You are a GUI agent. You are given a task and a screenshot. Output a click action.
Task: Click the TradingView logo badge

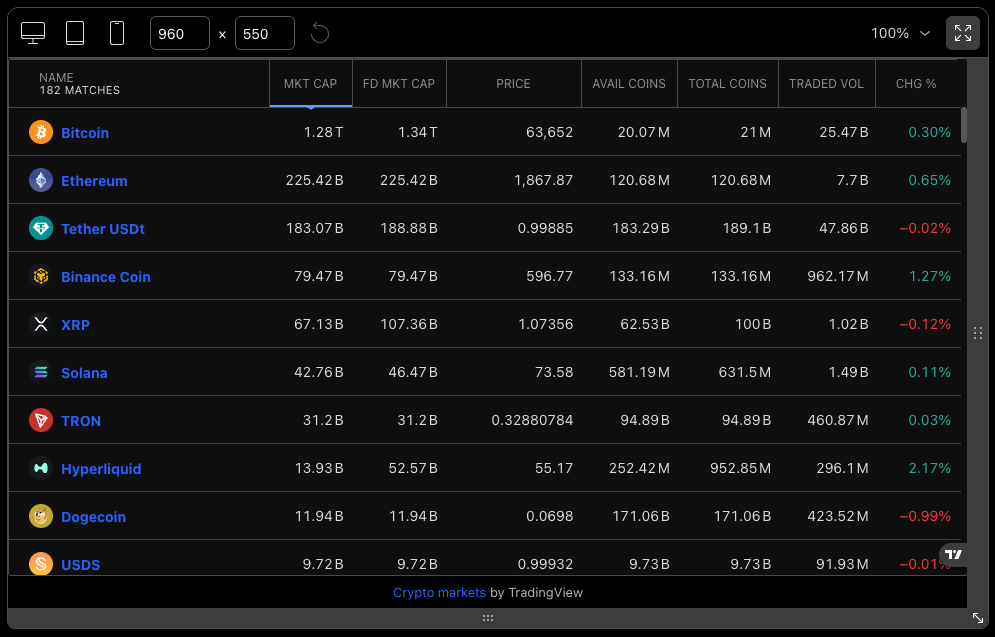[953, 555]
